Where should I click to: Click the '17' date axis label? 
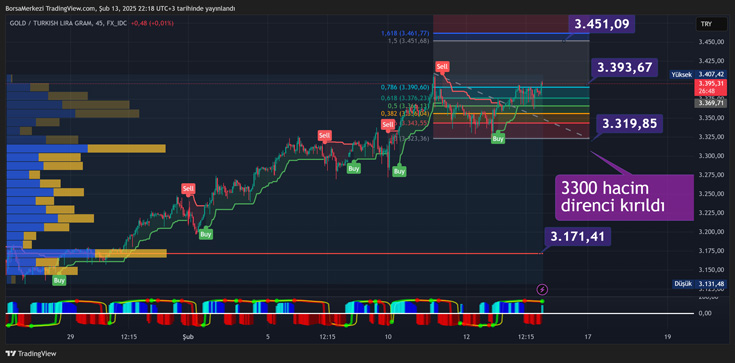(x=588, y=337)
